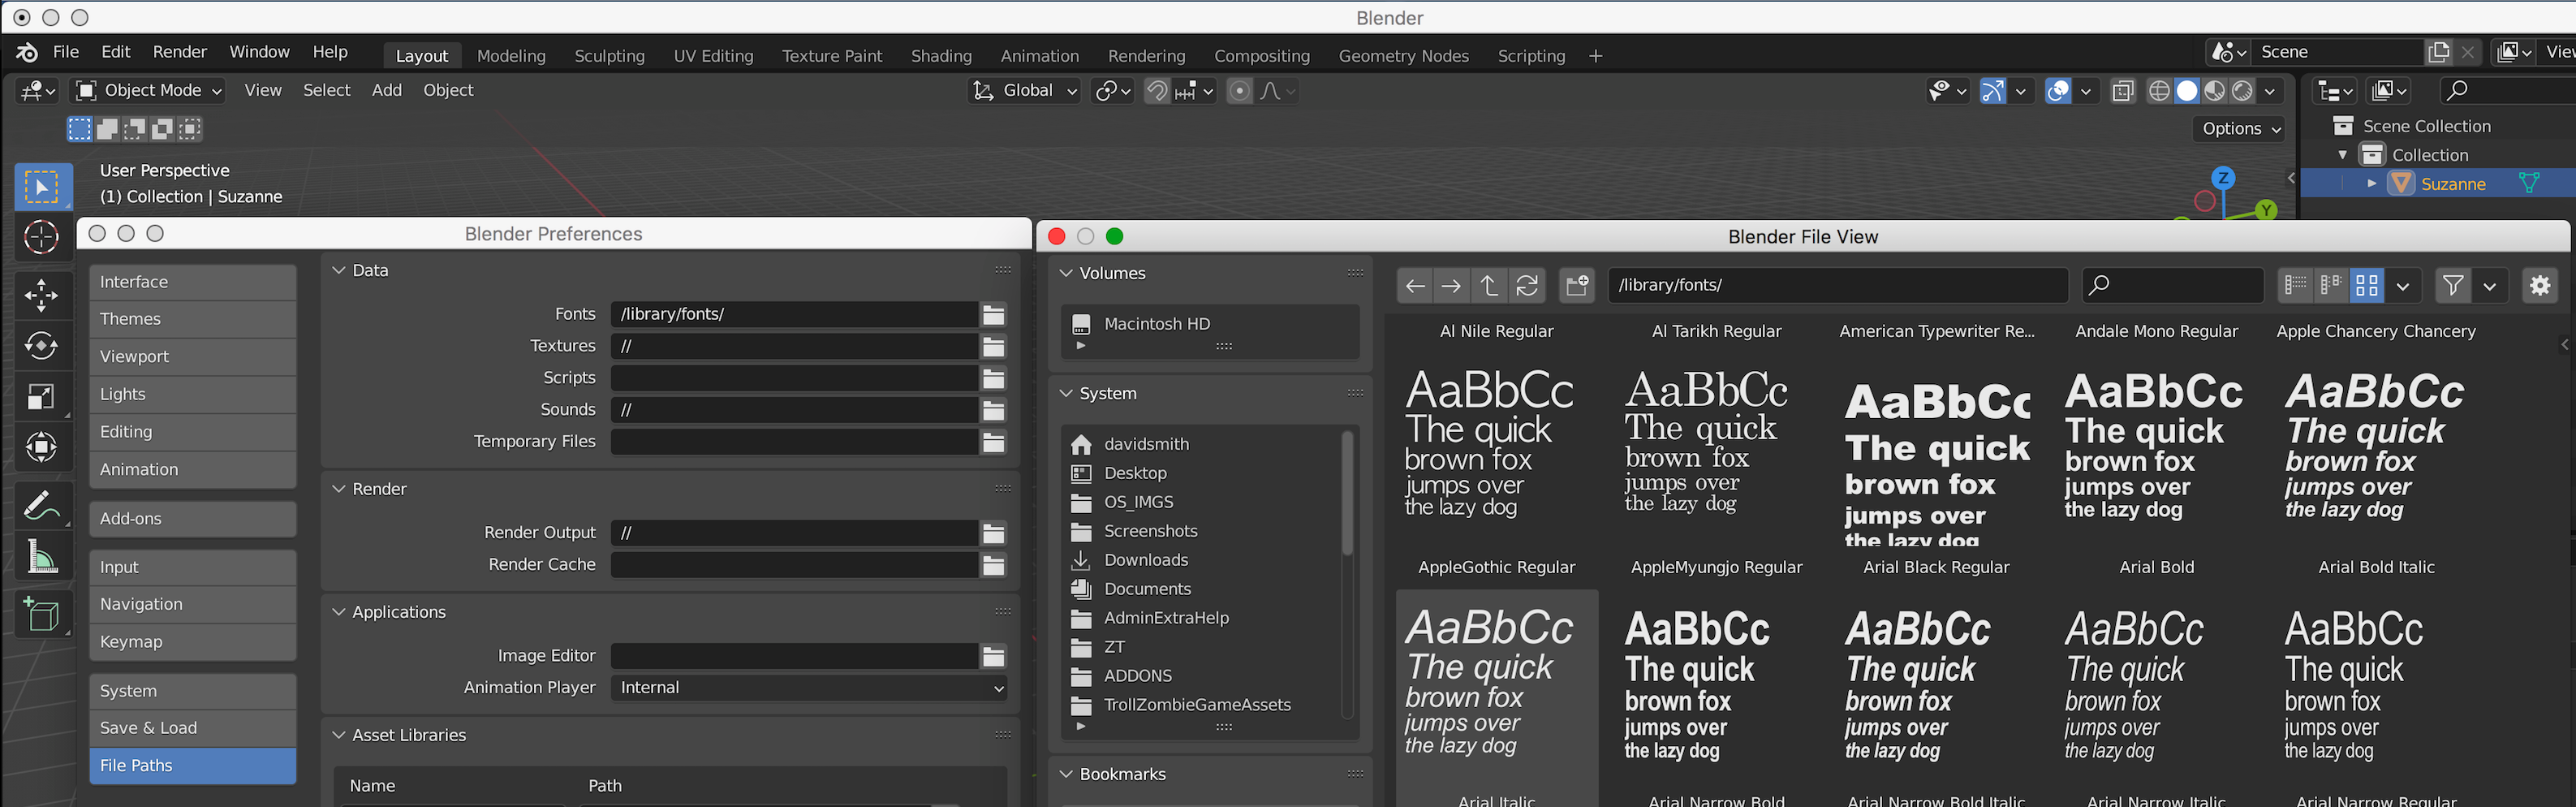Enable solid viewport shading
This screenshot has height=807, width=2576.
tap(2187, 91)
